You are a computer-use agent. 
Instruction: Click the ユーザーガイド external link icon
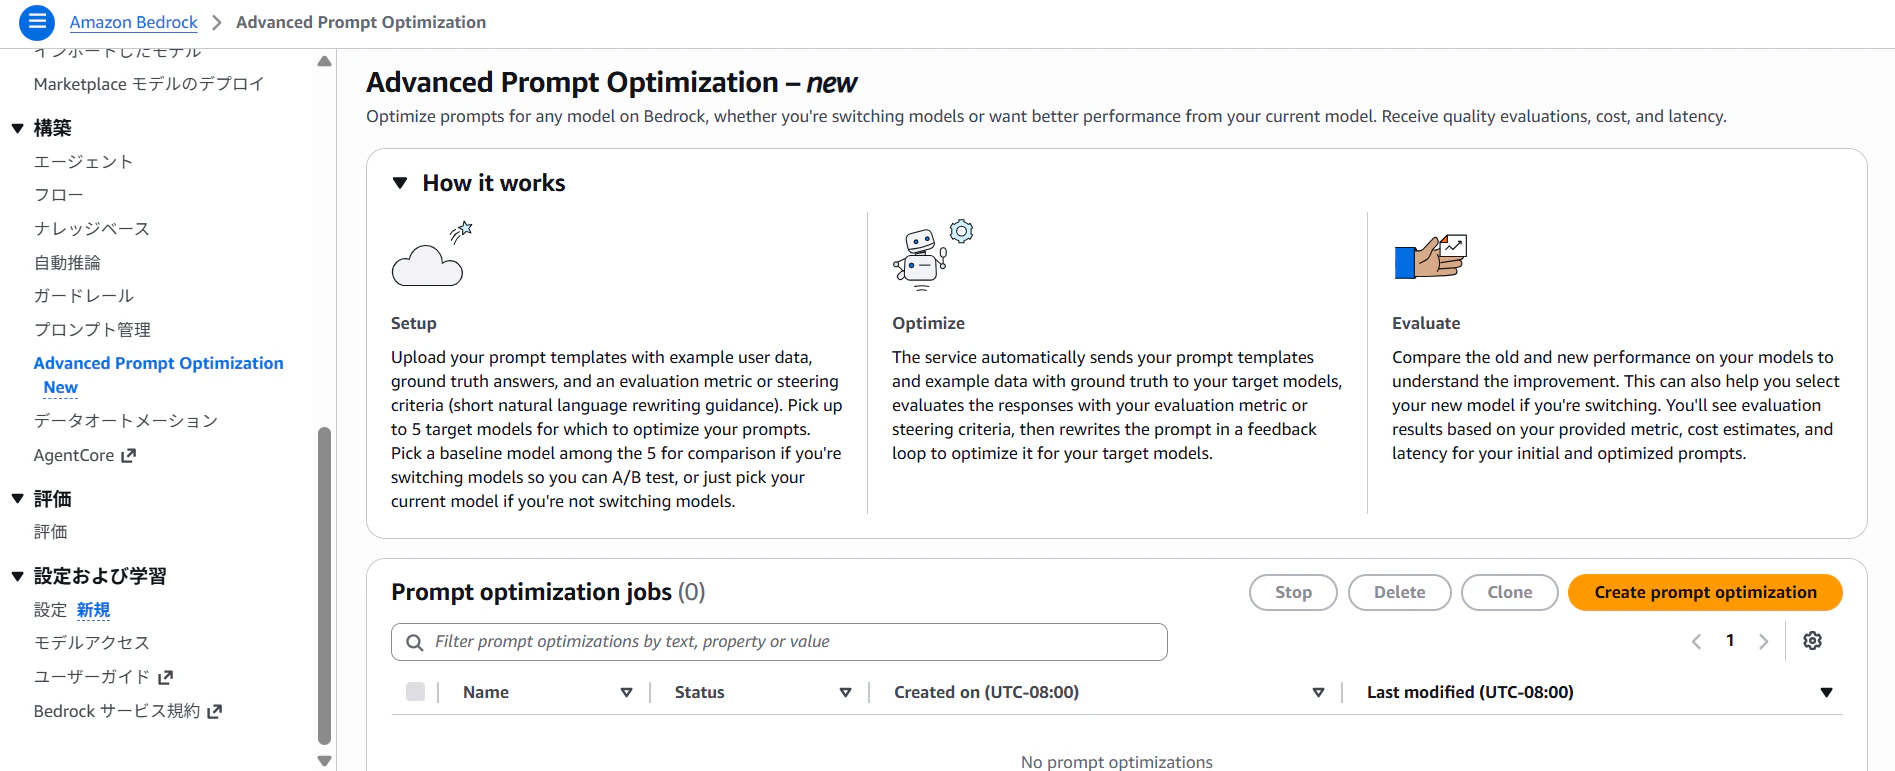[166, 677]
